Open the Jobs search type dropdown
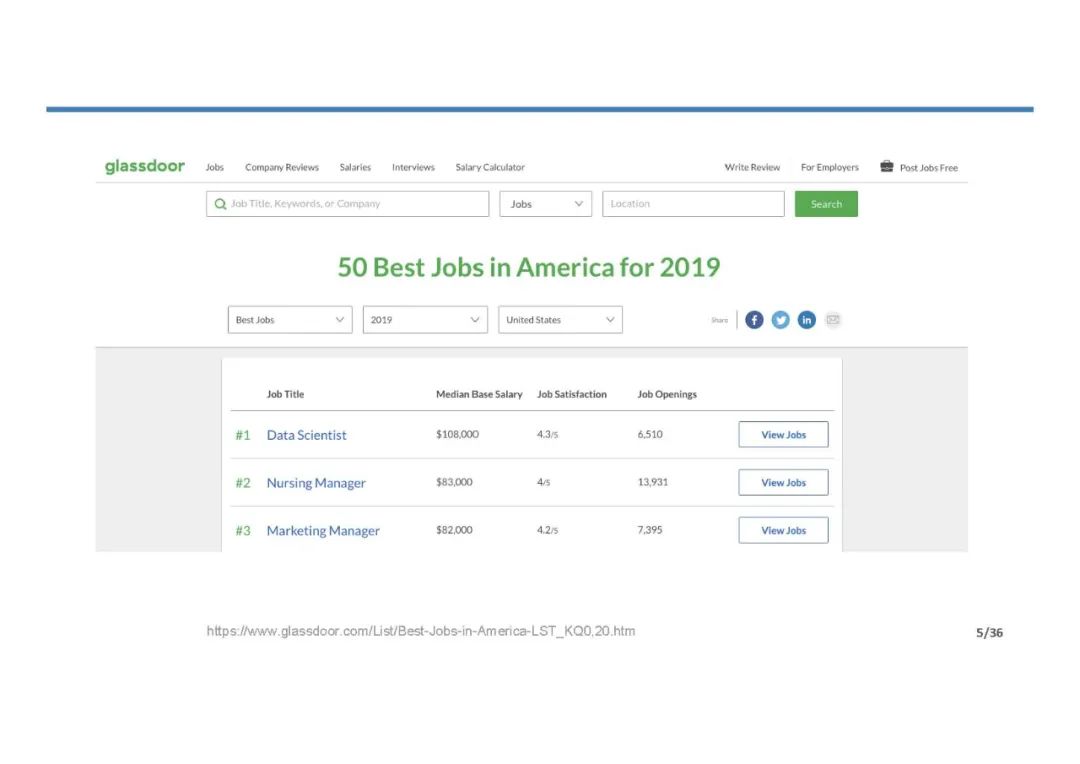The height and width of the screenshot is (764, 1080). [546, 204]
